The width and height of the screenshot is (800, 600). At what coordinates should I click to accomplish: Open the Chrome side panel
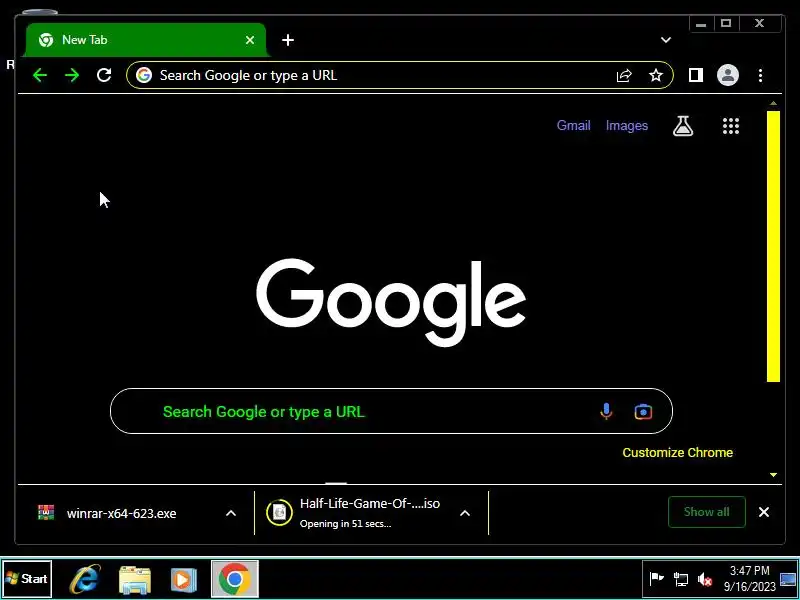click(x=696, y=76)
